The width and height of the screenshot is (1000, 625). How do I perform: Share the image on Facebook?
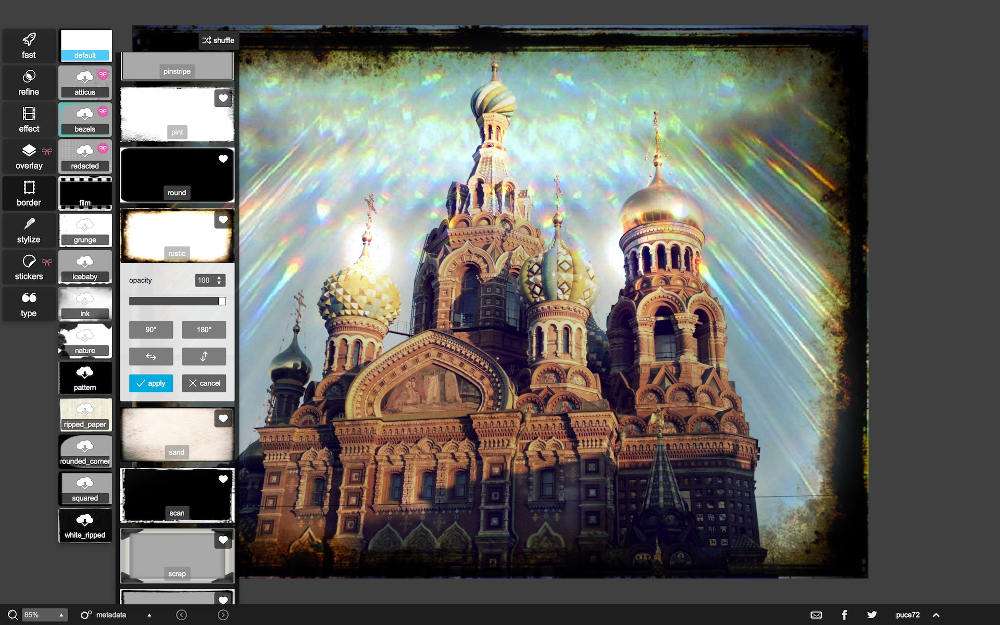(844, 615)
